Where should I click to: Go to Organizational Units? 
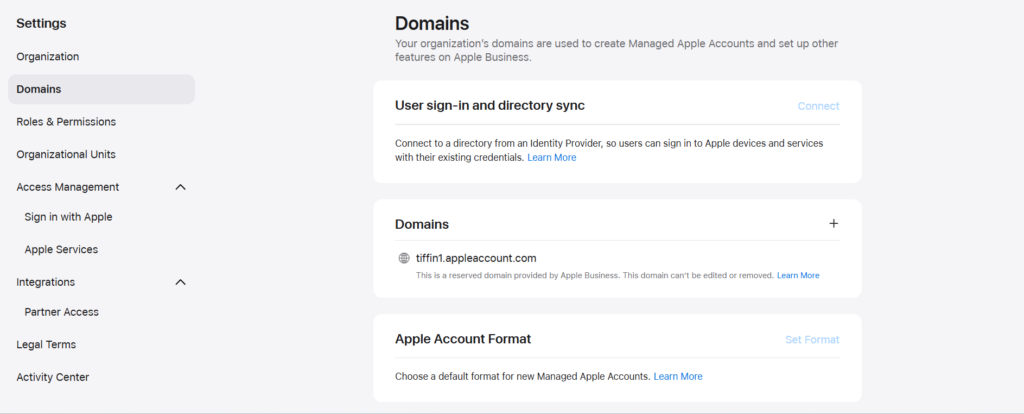66,155
